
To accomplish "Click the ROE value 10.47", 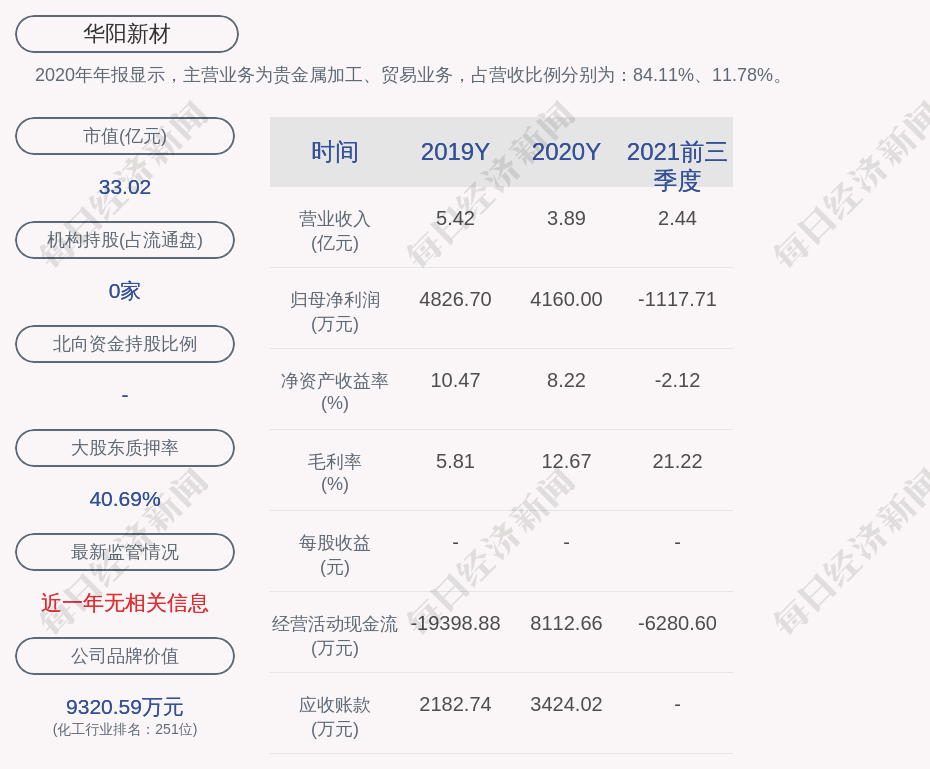I will click(456, 380).
